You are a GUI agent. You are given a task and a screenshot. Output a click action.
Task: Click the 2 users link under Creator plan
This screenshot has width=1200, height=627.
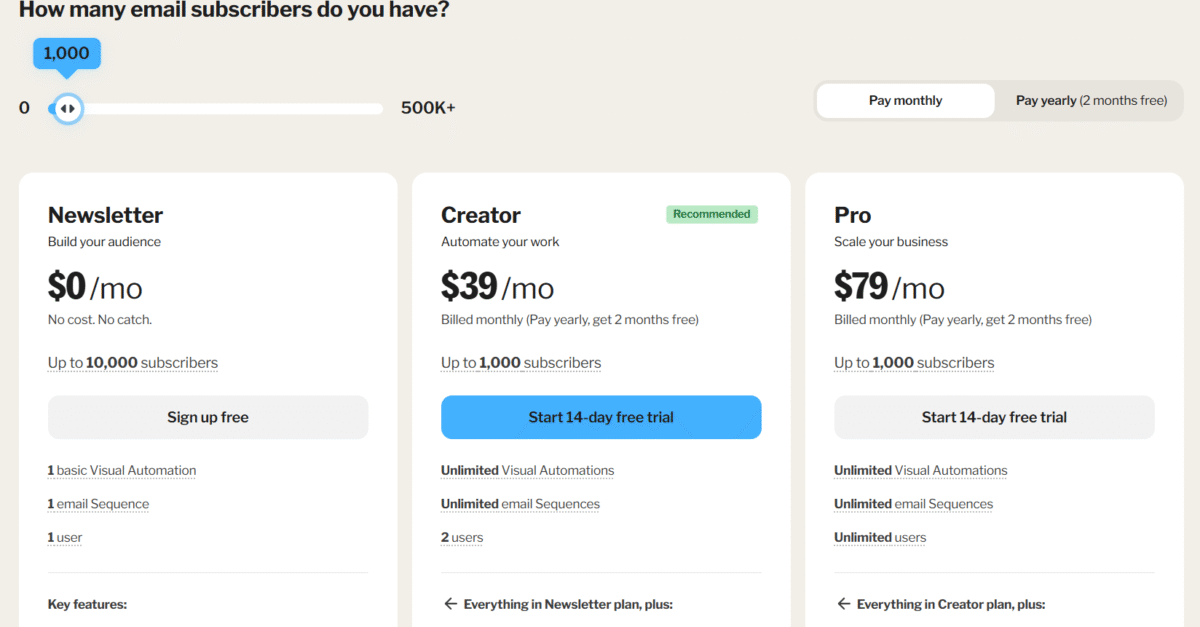tap(461, 537)
